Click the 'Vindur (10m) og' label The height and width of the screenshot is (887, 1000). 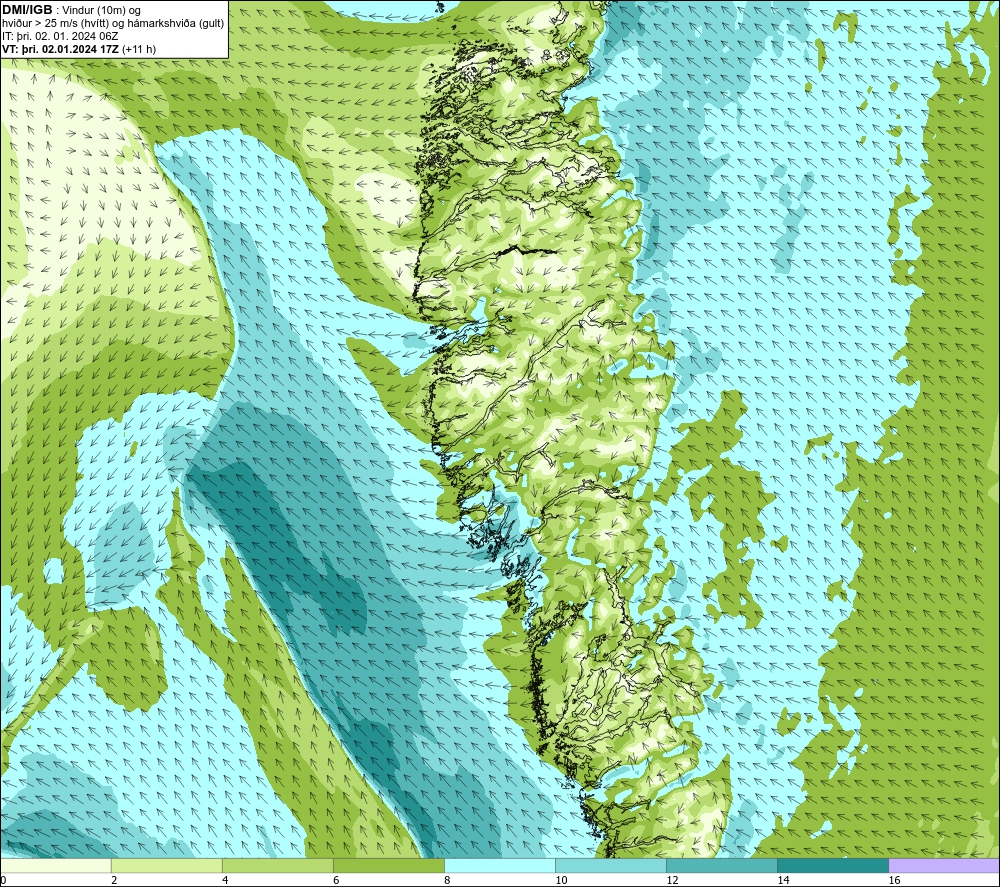pos(103,11)
